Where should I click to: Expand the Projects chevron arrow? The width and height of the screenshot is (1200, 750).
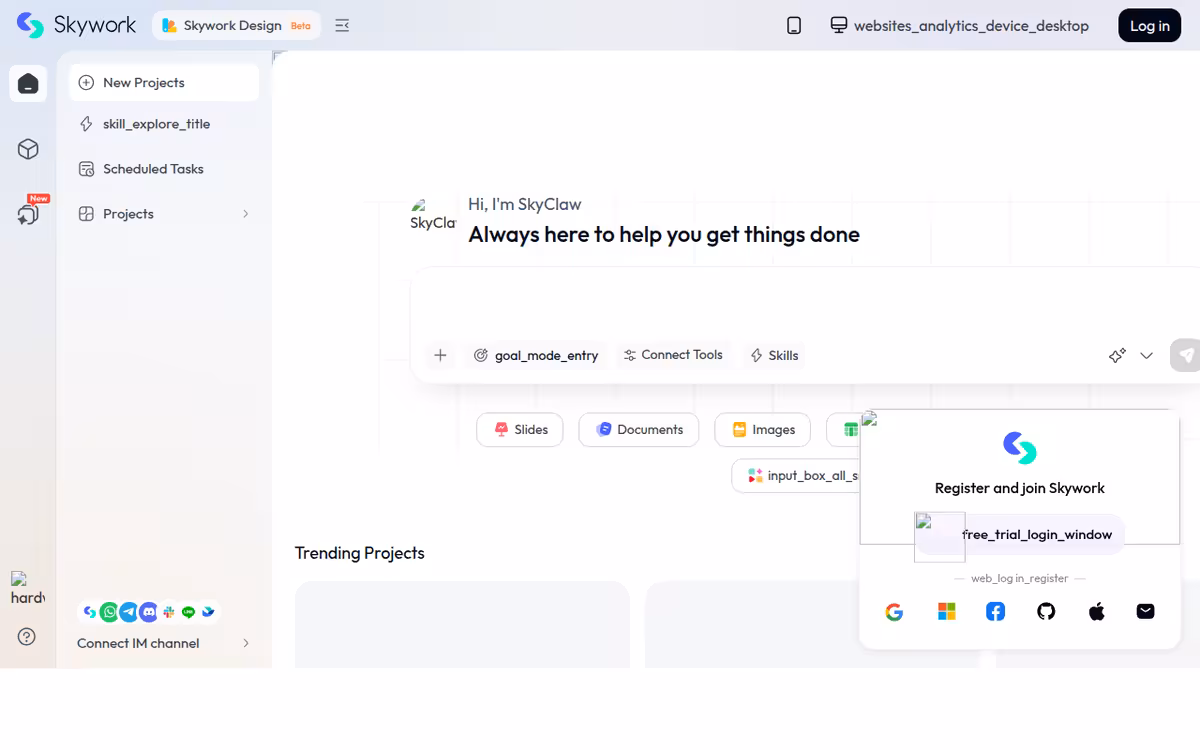pyautogui.click(x=245, y=214)
